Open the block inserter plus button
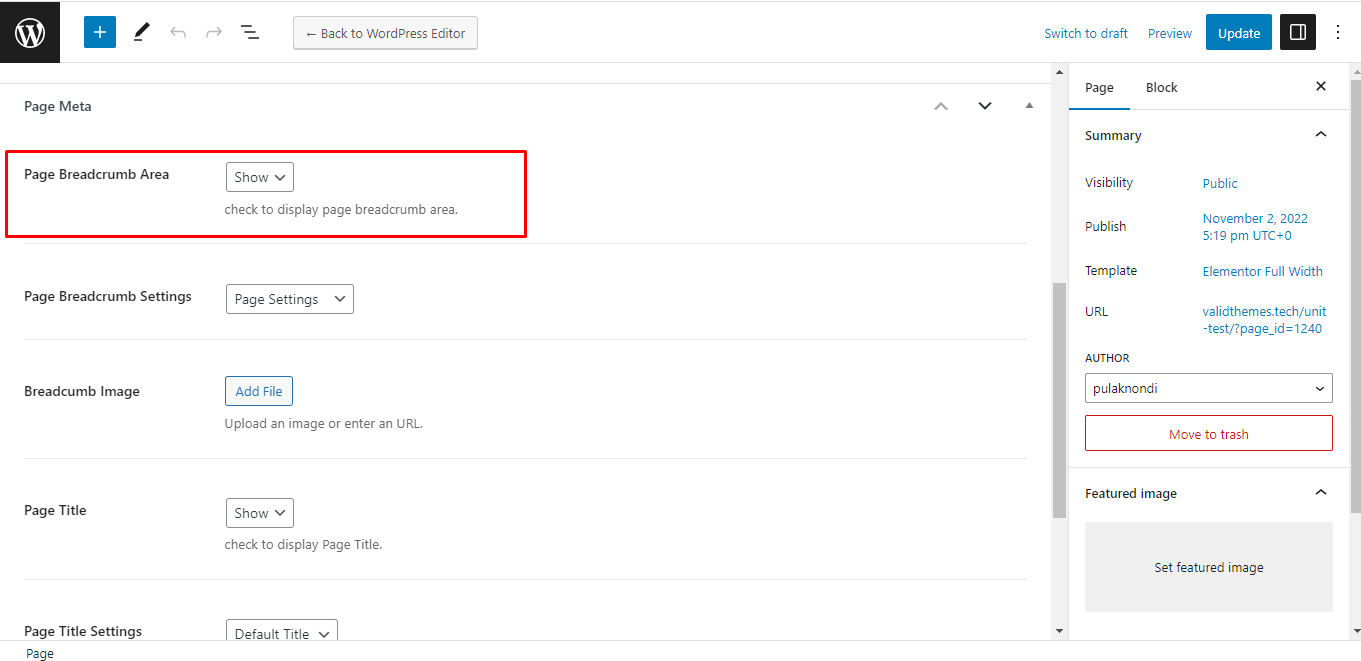 [x=100, y=32]
